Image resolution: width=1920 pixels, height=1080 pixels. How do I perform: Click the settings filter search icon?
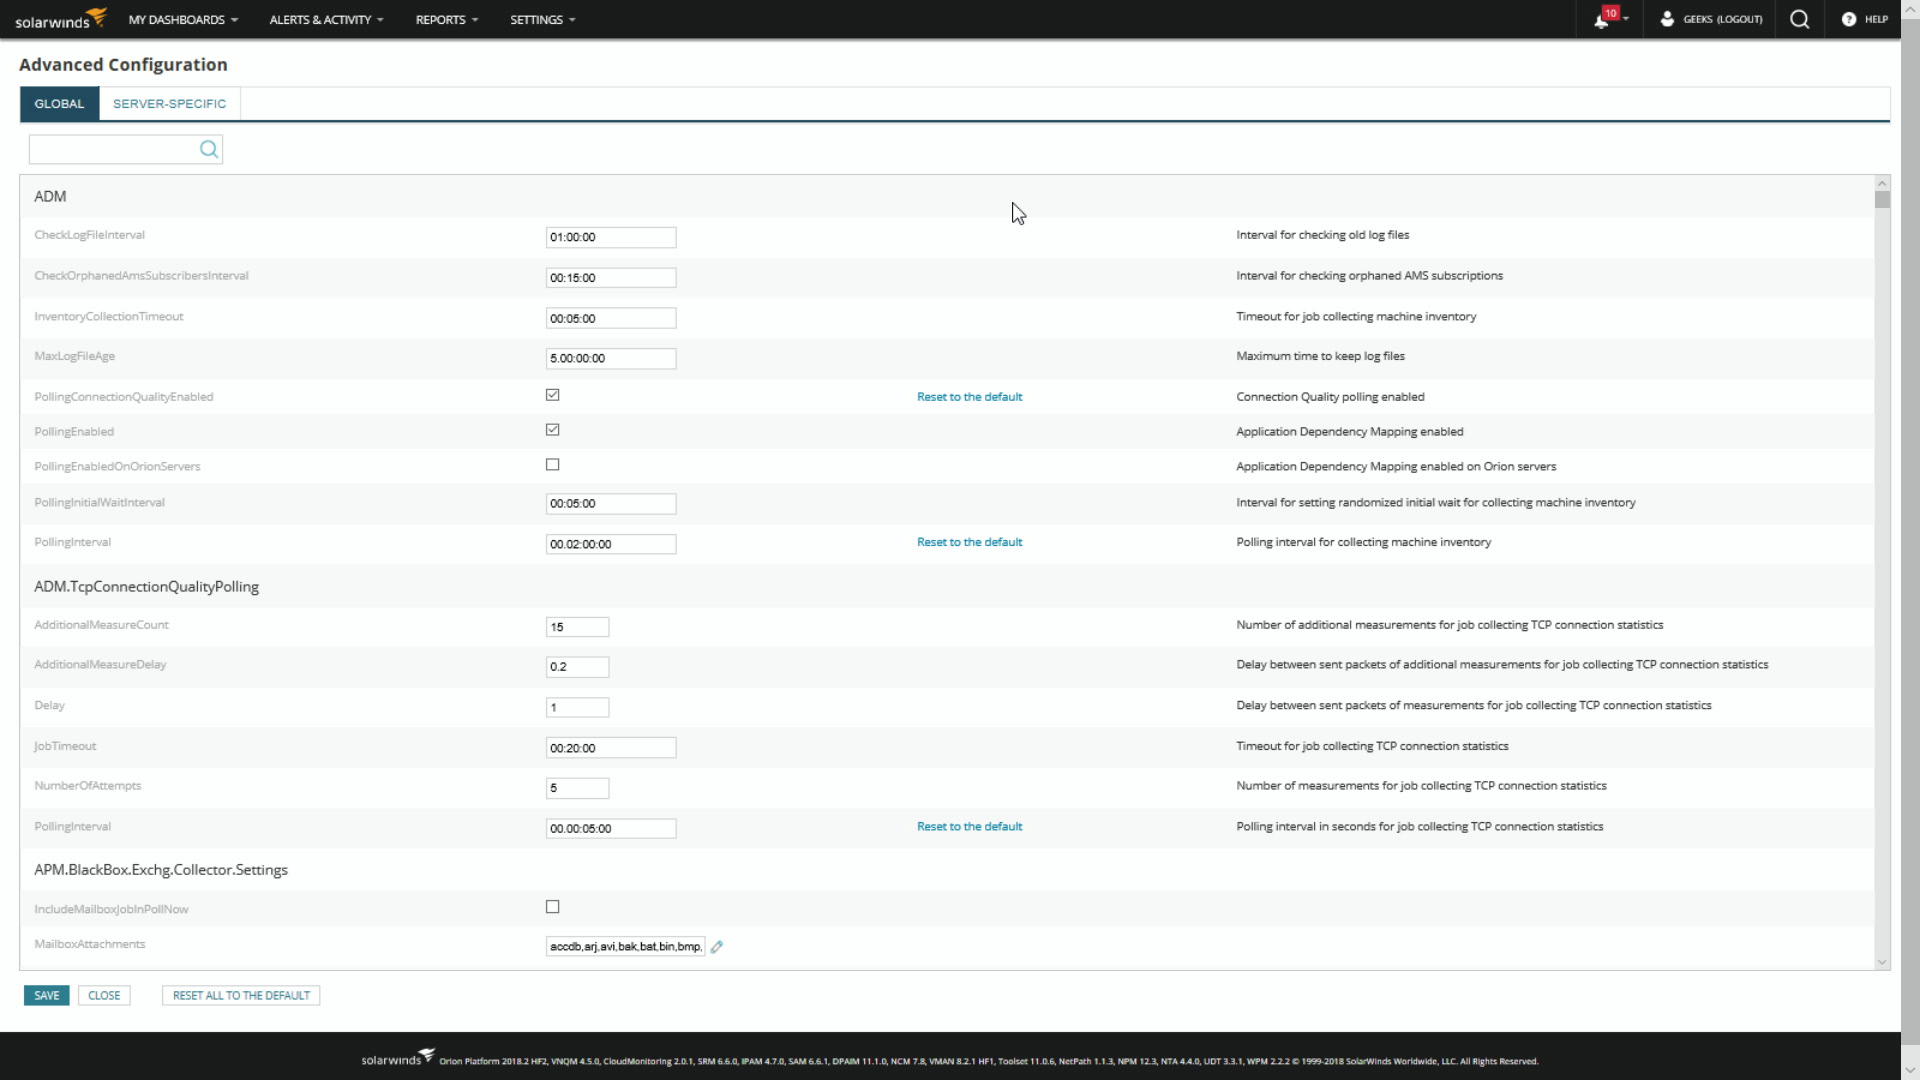[208, 150]
